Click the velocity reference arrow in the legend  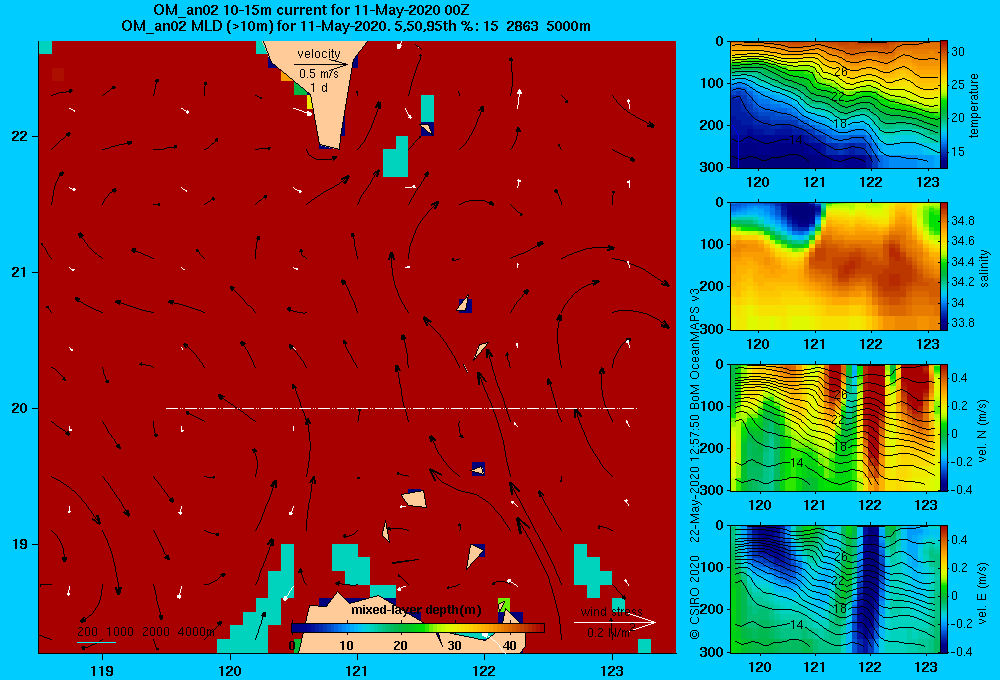tap(321, 64)
